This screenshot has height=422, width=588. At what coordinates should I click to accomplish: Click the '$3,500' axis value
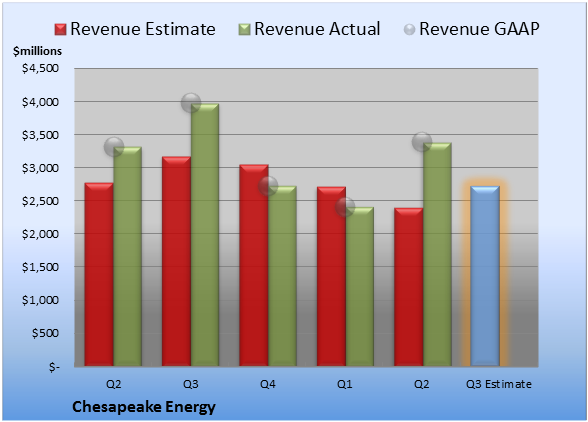[x=40, y=135]
